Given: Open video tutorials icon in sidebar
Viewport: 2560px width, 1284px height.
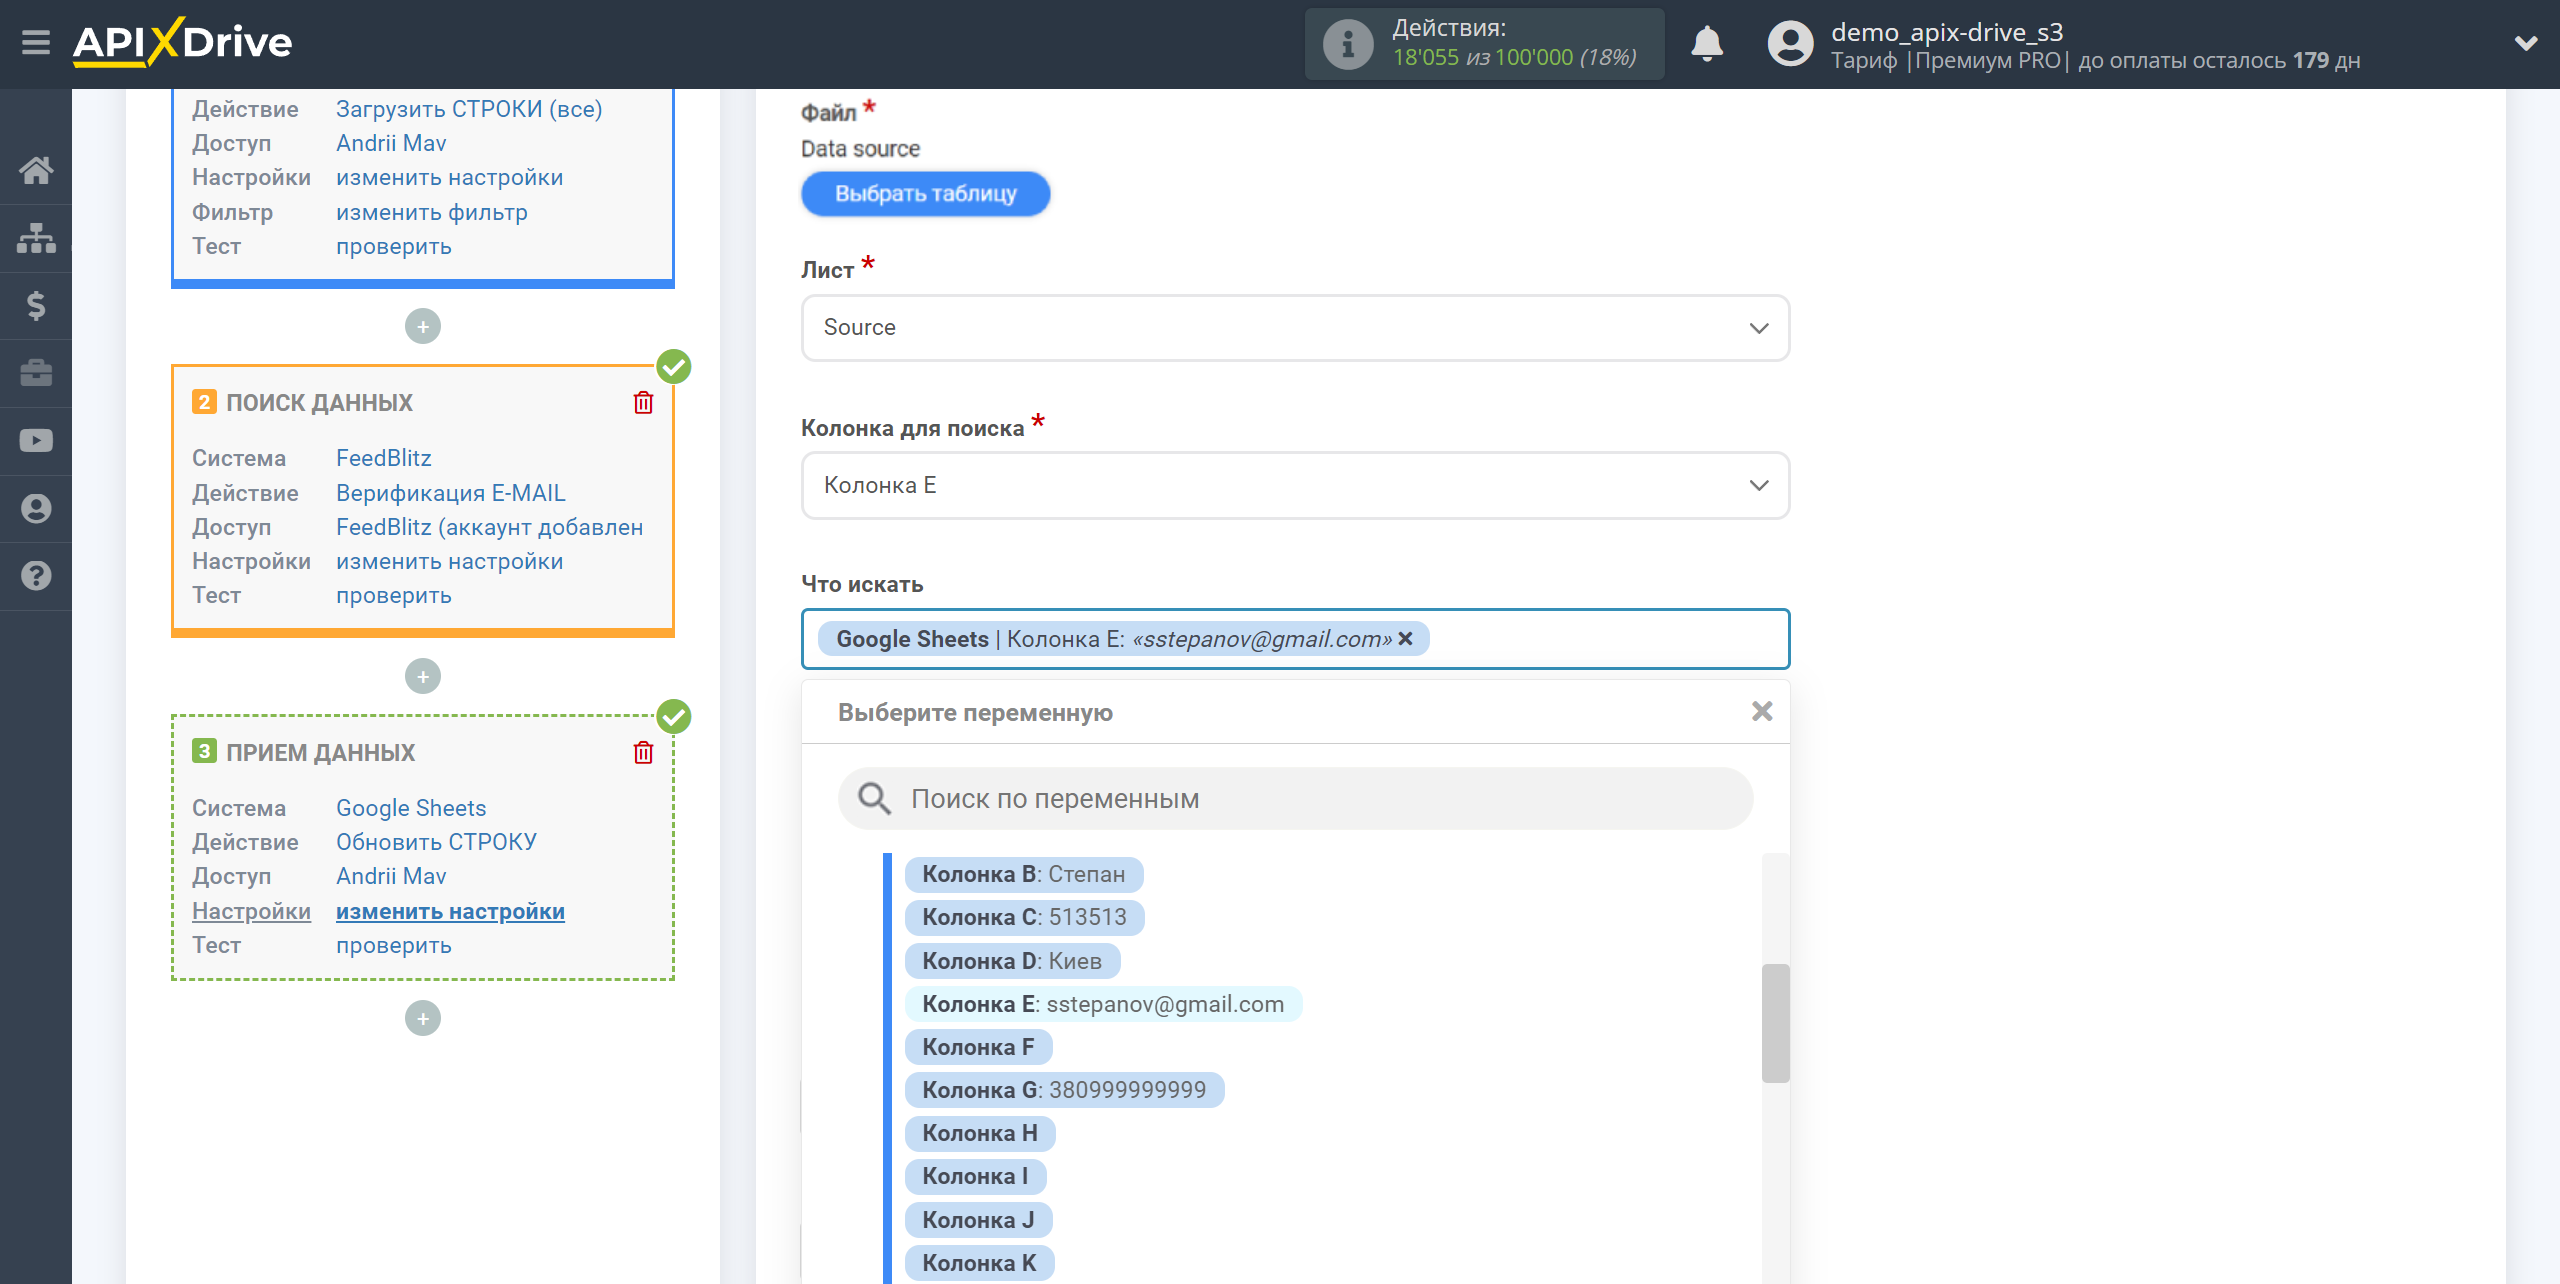Looking at the screenshot, I should click(36, 440).
